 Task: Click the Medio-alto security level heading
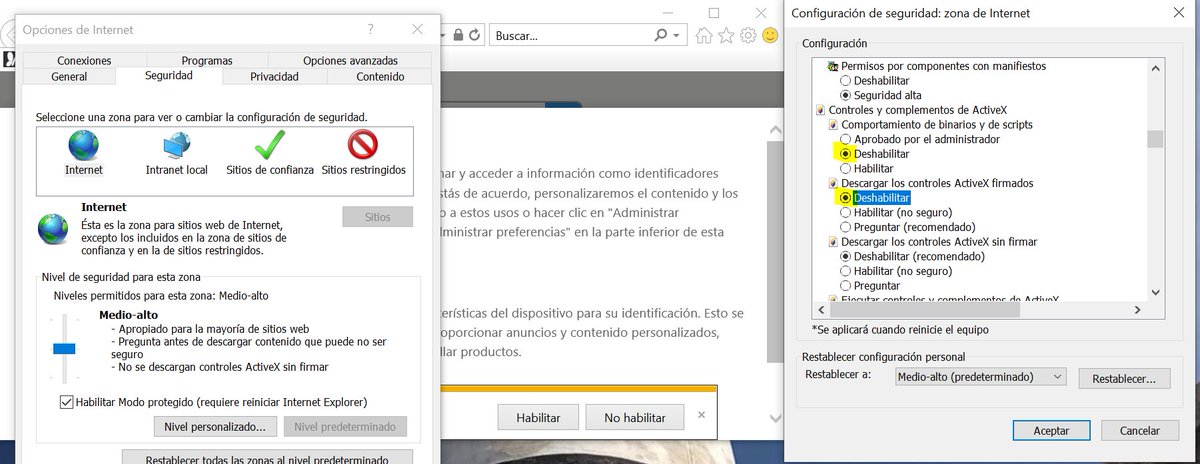tap(127, 314)
